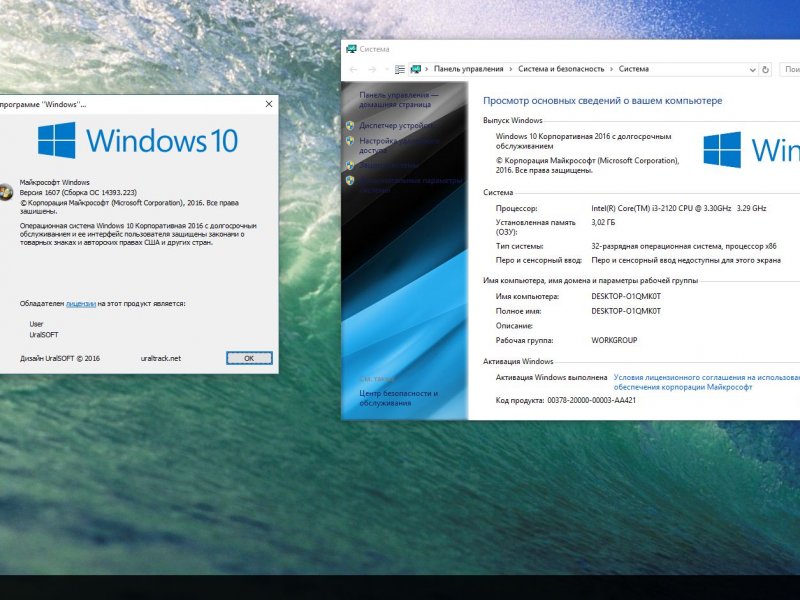
Task: Click the Система window title bar icon
Action: 351,49
